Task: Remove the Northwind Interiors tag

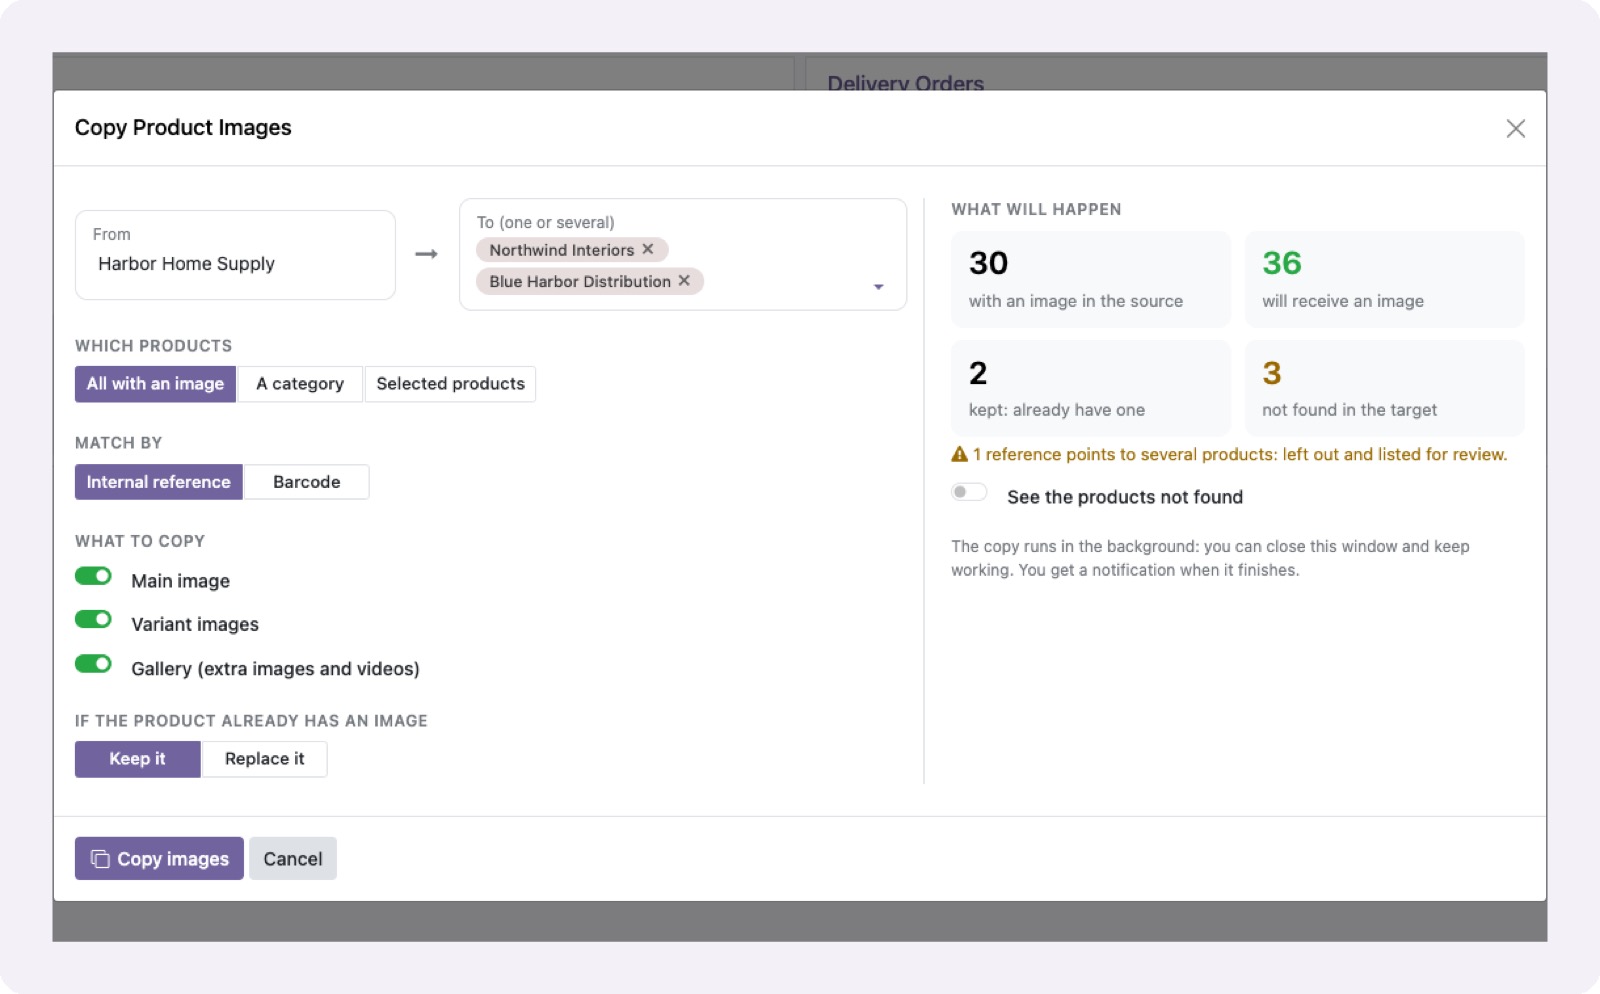Action: point(648,249)
